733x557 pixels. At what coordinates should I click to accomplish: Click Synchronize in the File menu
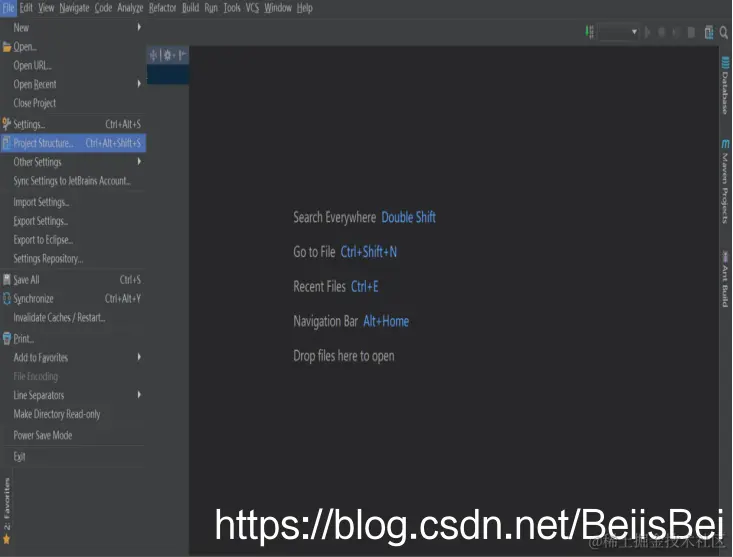point(73,299)
